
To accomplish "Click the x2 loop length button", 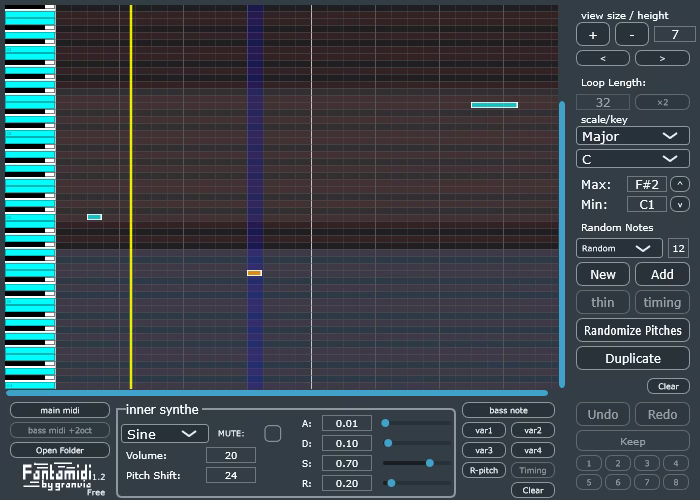I will (x=662, y=102).
